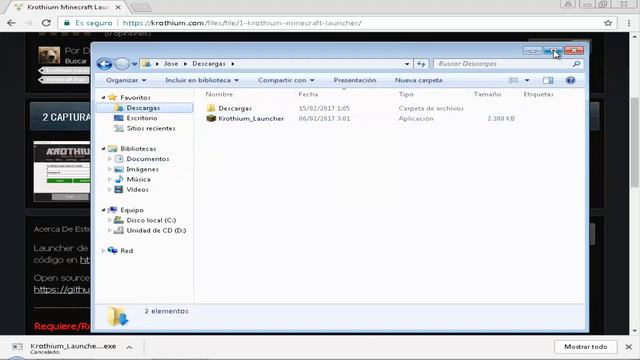Open Sitios recientes in the sidebar
This screenshot has height=360, width=640.
click(151, 128)
